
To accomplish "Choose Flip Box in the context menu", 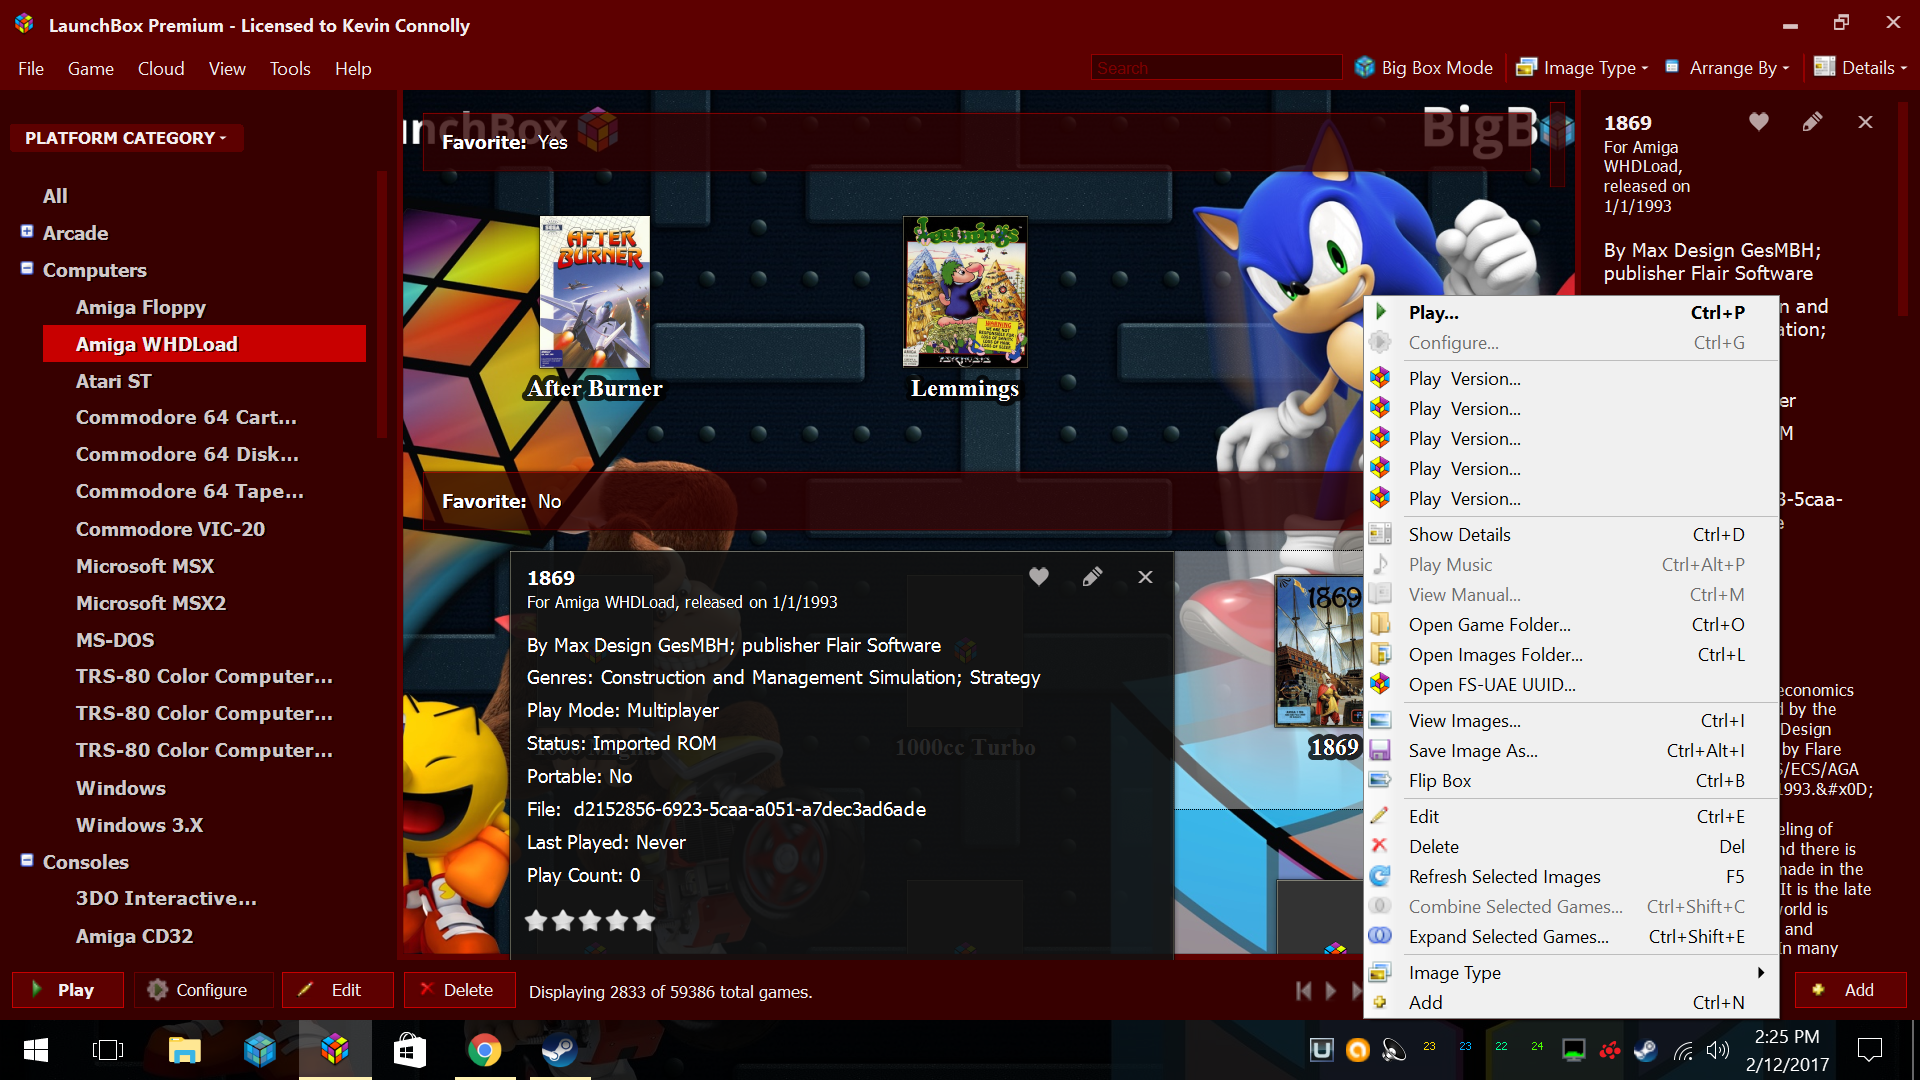I will coord(1571,781).
